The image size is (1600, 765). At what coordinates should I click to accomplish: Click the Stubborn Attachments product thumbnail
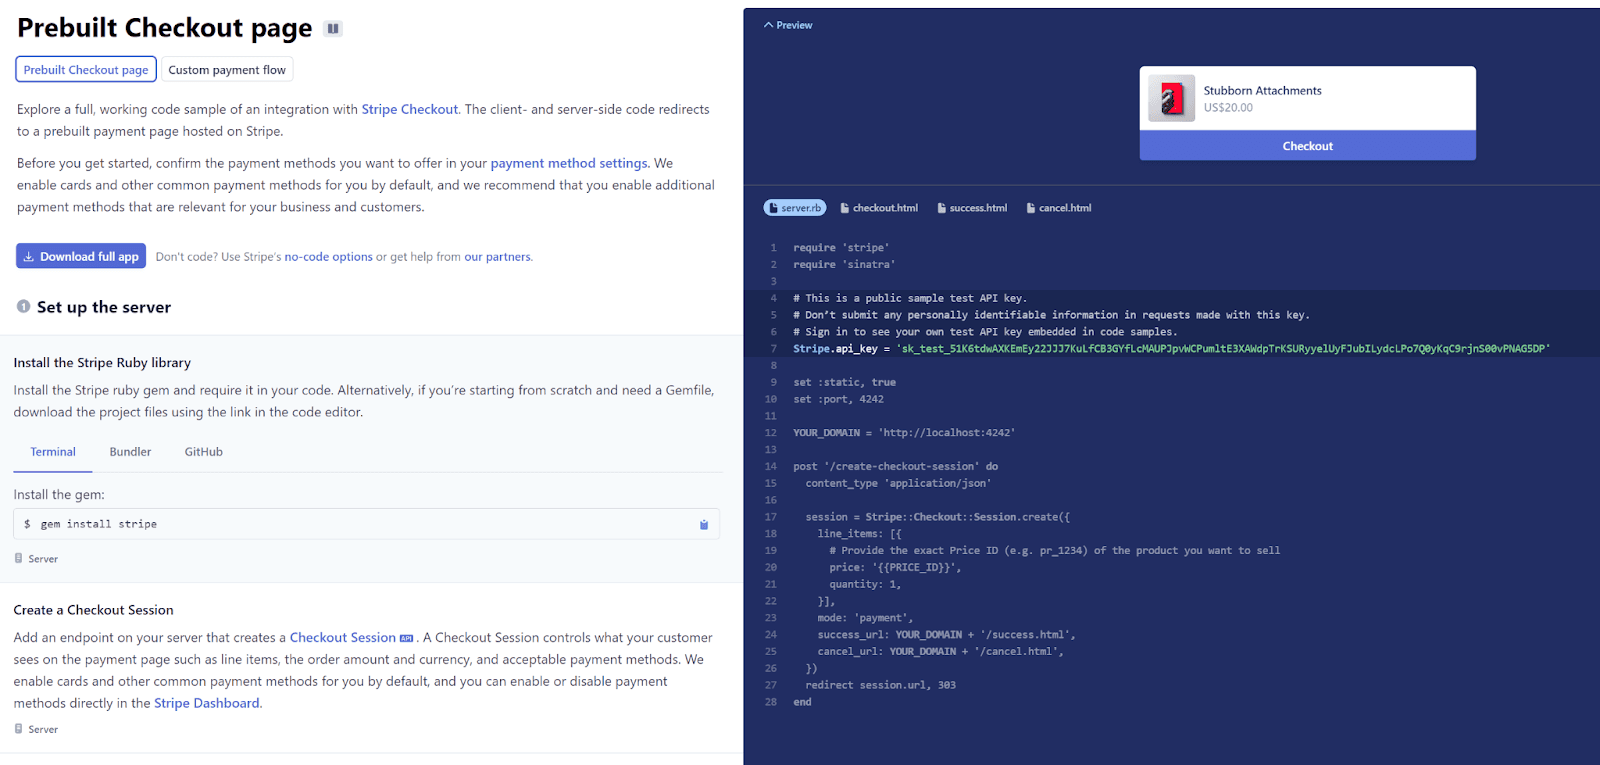(x=1171, y=99)
